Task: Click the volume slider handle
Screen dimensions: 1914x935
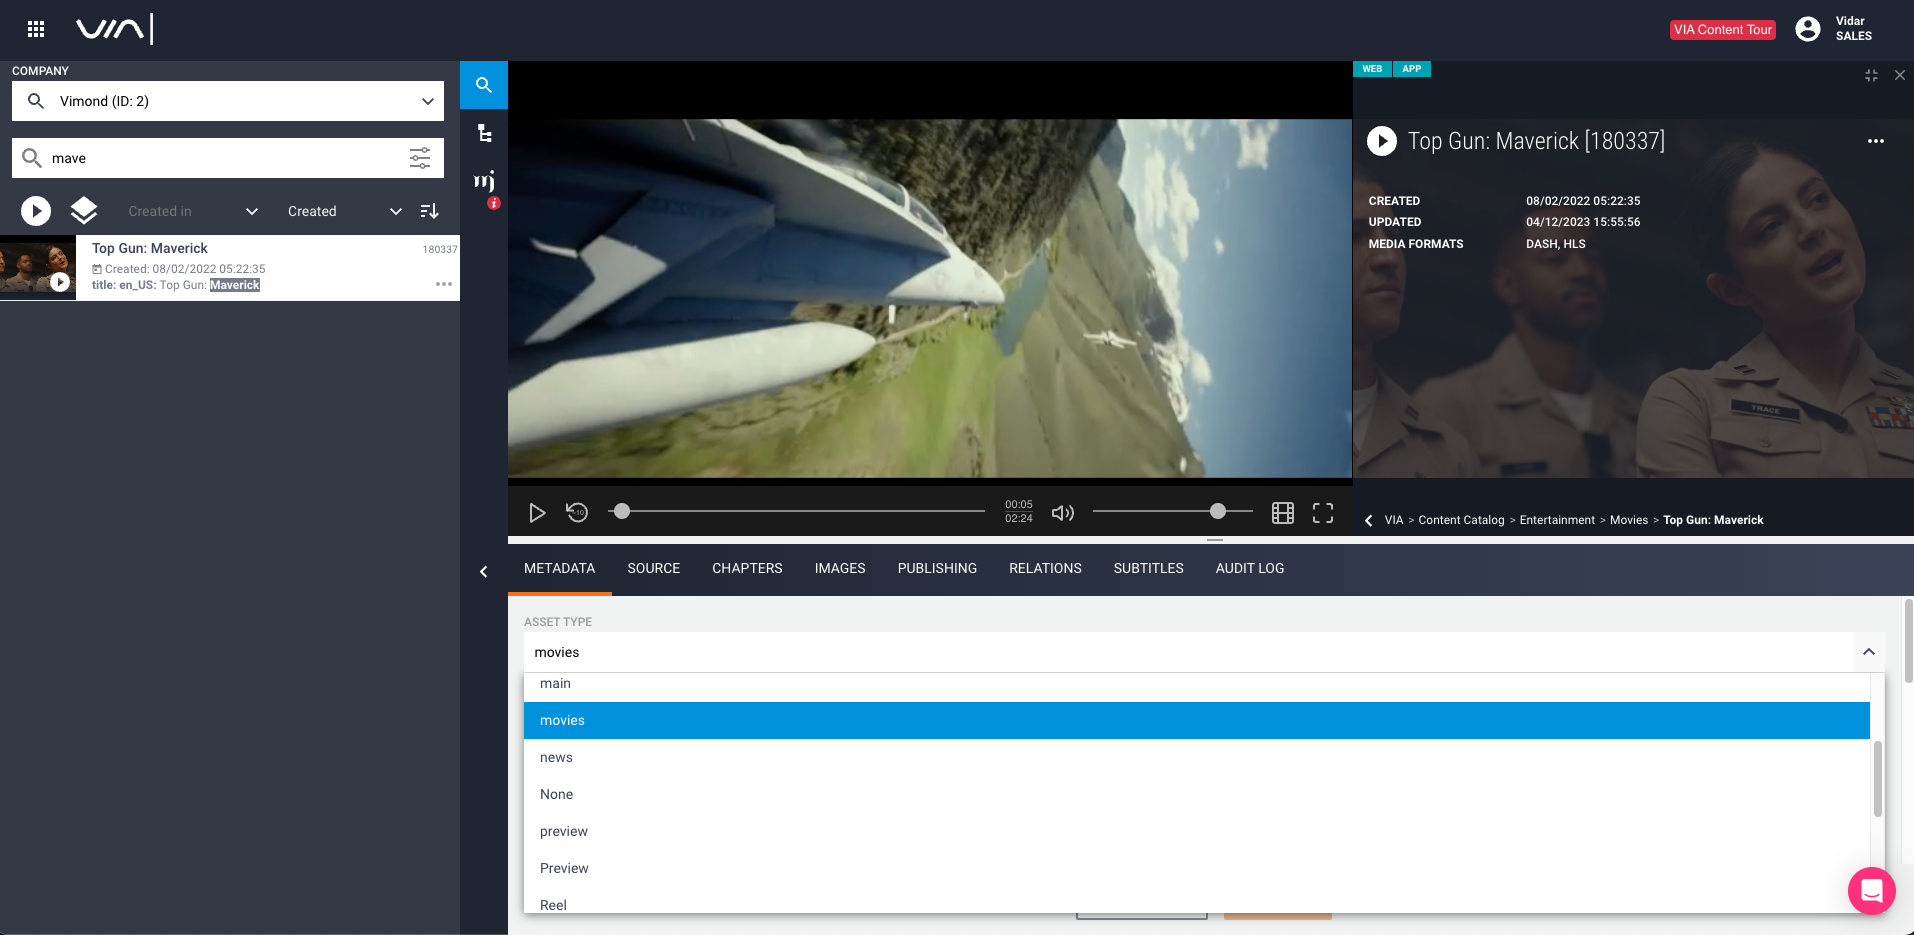Action: (1218, 511)
